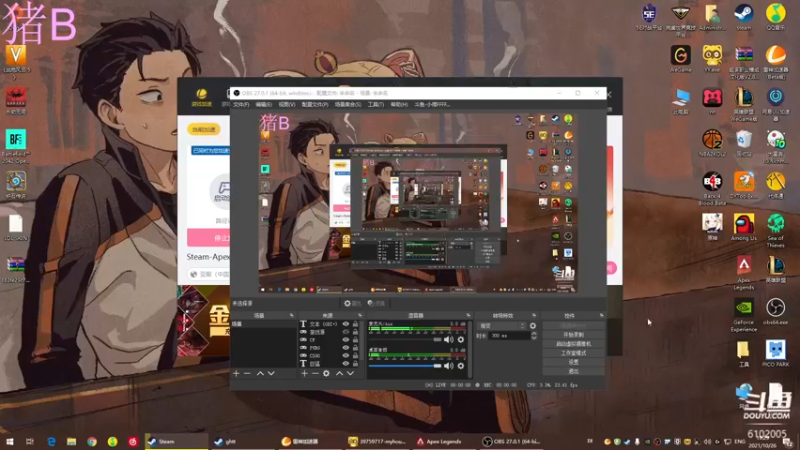Open source properties gear in Sources toolbar
Image resolution: width=800 pixels, height=450 pixels.
point(326,373)
